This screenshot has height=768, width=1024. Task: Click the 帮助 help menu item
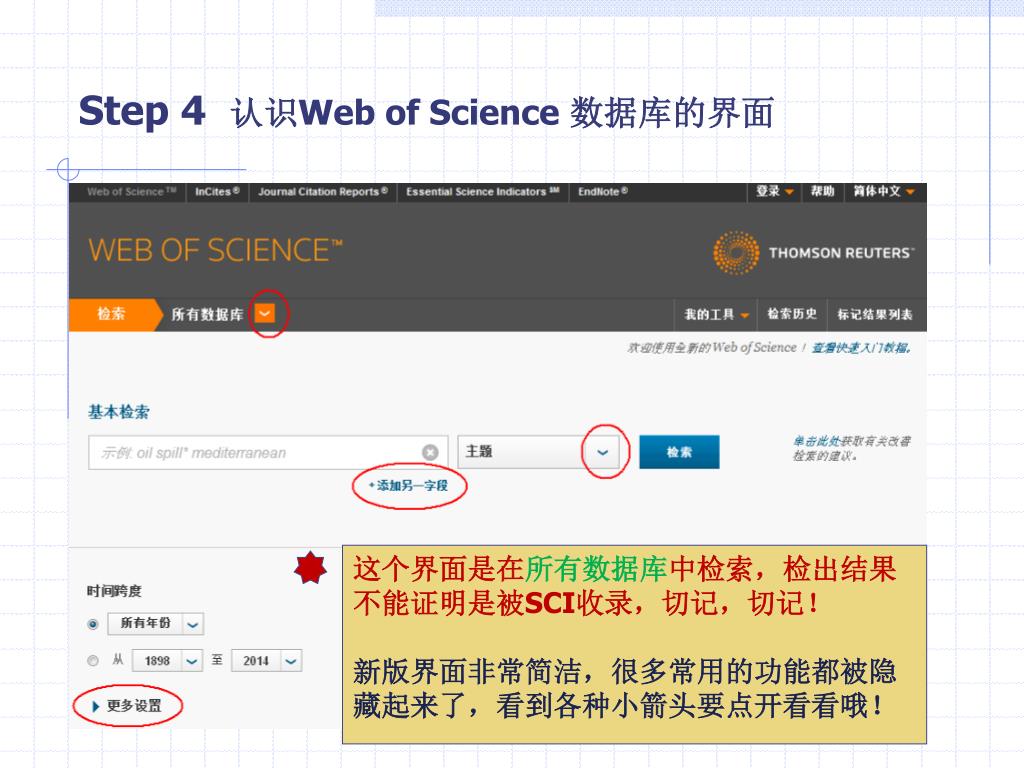pyautogui.click(x=823, y=191)
